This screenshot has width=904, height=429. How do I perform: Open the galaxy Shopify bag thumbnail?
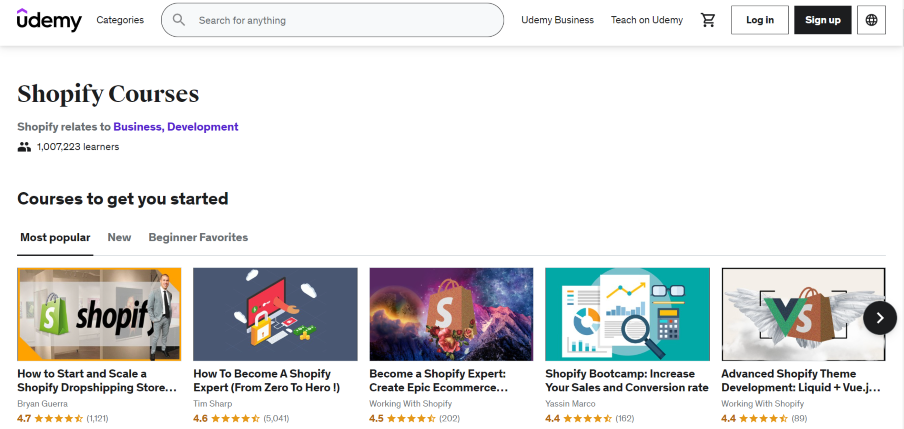click(x=451, y=314)
